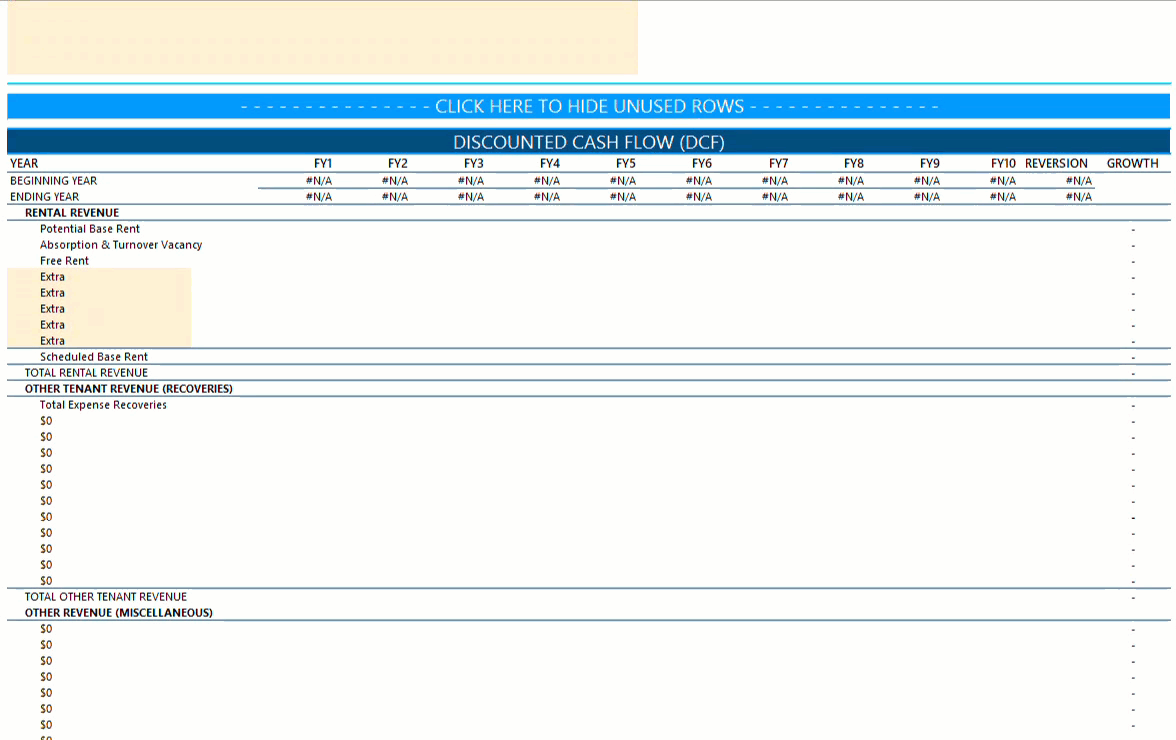This screenshot has height=740, width=1176.
Task: Select the FY4 column header
Action: [x=550, y=163]
